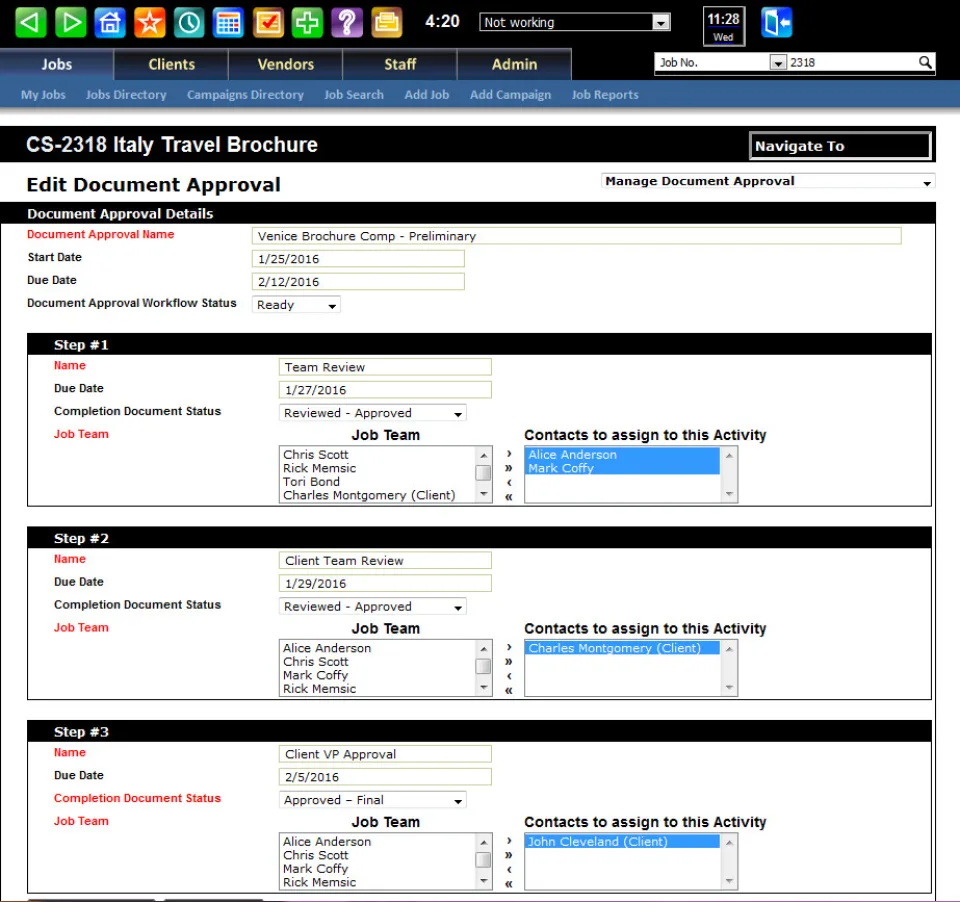Add selected Step #2 member with single right arrow
The image size is (960, 902).
[x=509, y=647]
